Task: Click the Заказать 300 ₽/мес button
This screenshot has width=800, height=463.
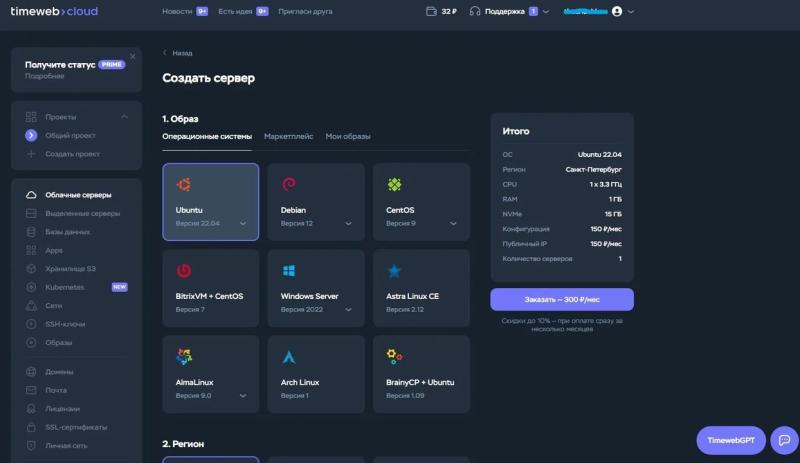Action: coord(562,300)
